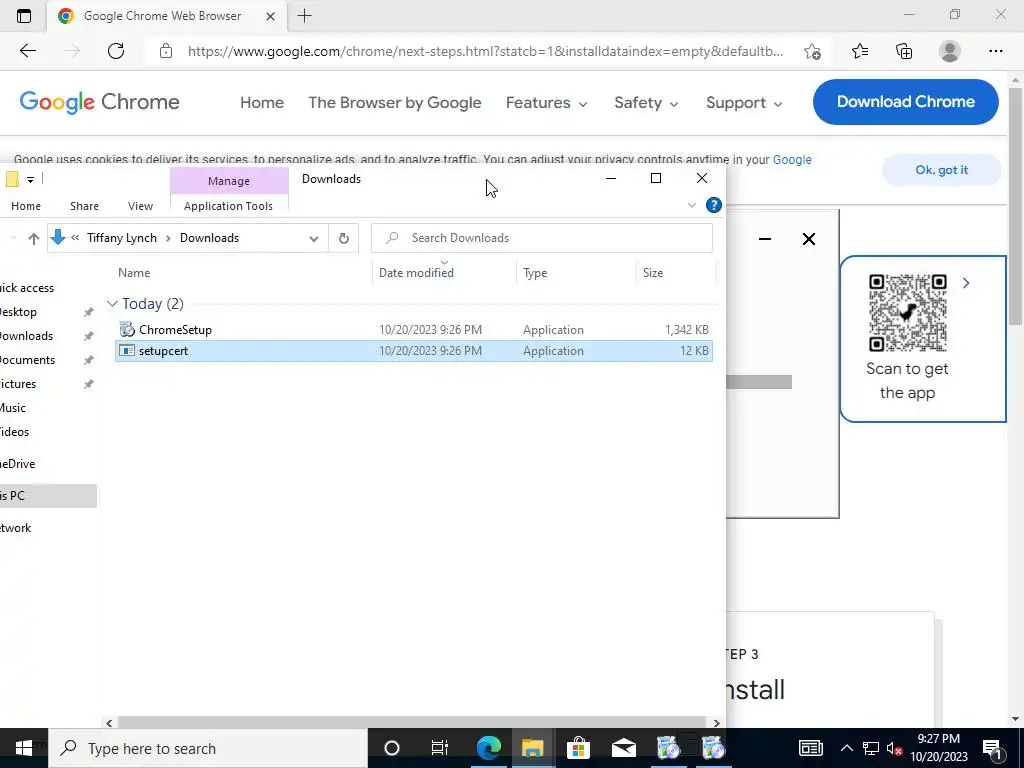Reload the page with the refresh icon
The width and height of the screenshot is (1024, 768).
click(x=116, y=51)
